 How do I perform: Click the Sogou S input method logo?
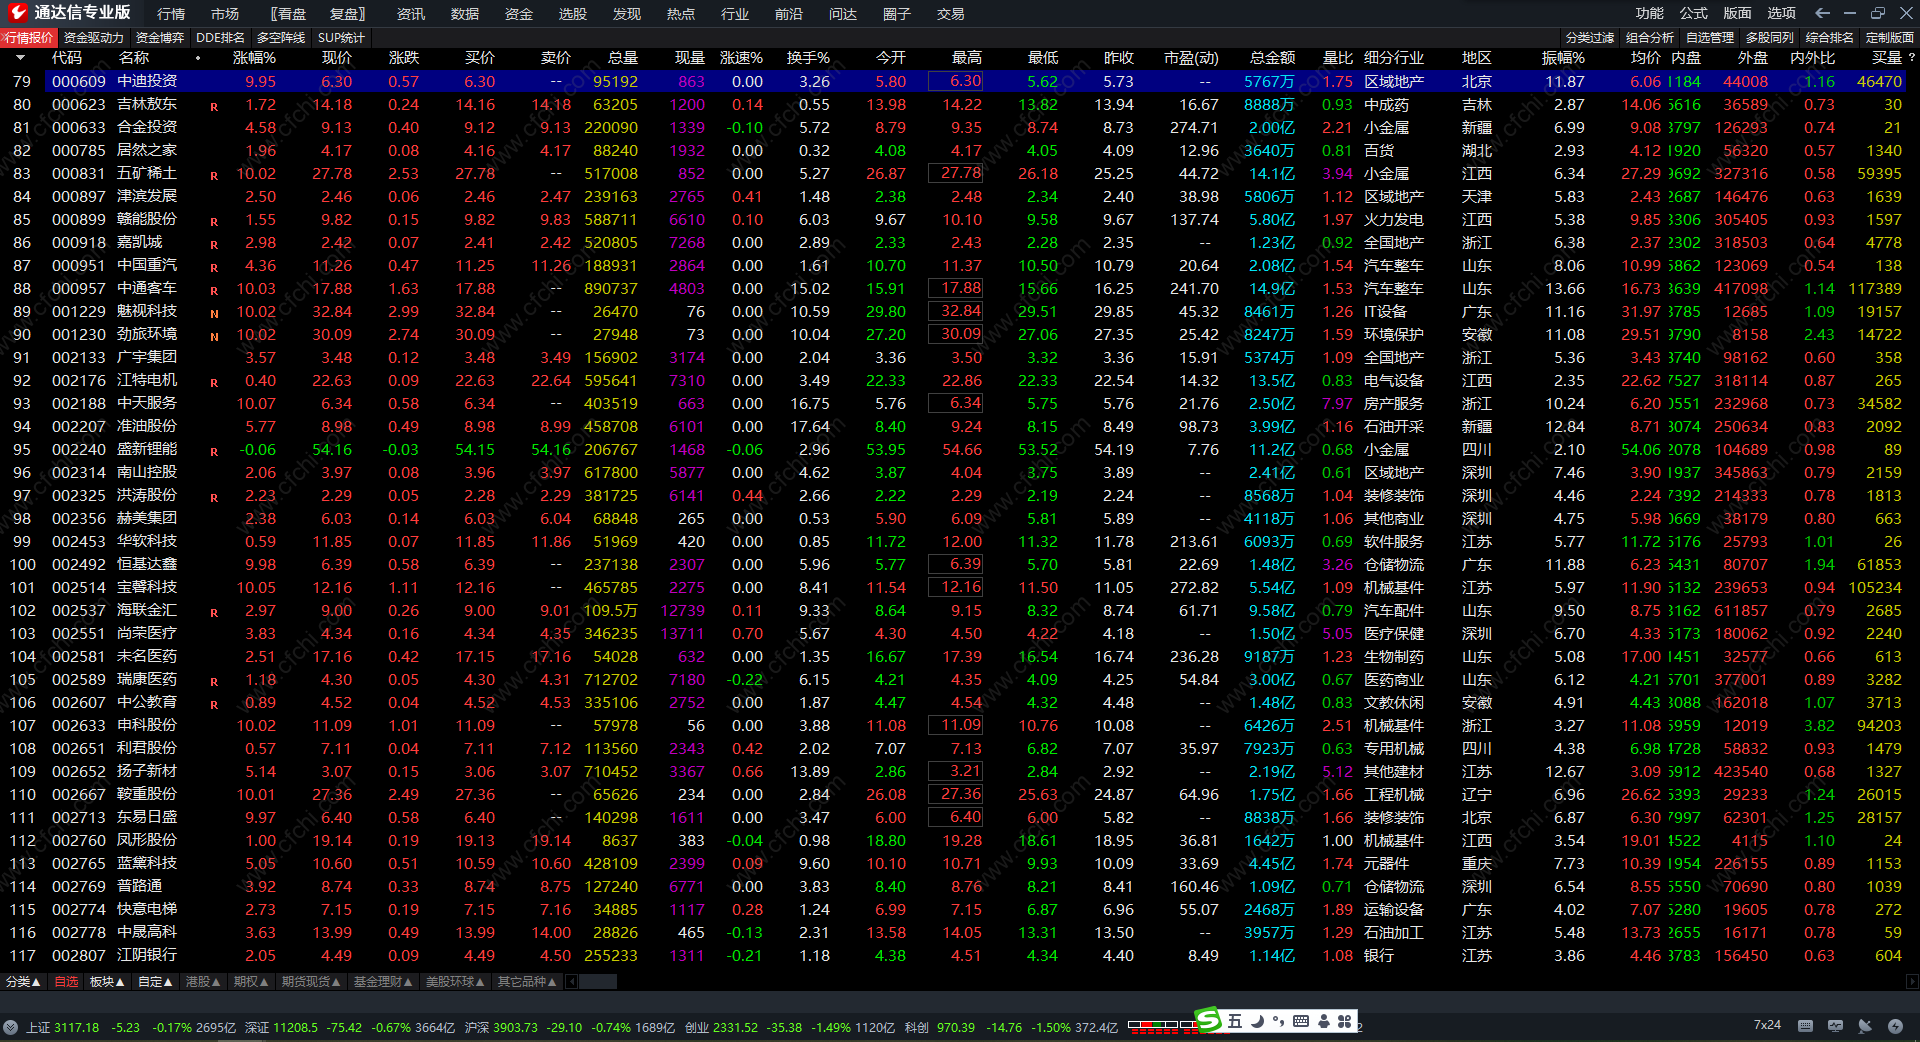[1208, 1020]
